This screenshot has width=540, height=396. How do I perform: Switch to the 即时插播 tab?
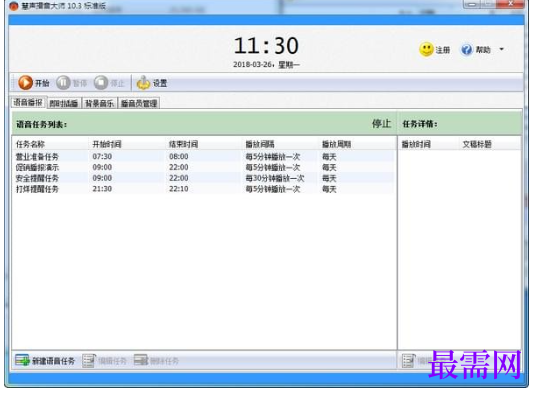pyautogui.click(x=63, y=103)
